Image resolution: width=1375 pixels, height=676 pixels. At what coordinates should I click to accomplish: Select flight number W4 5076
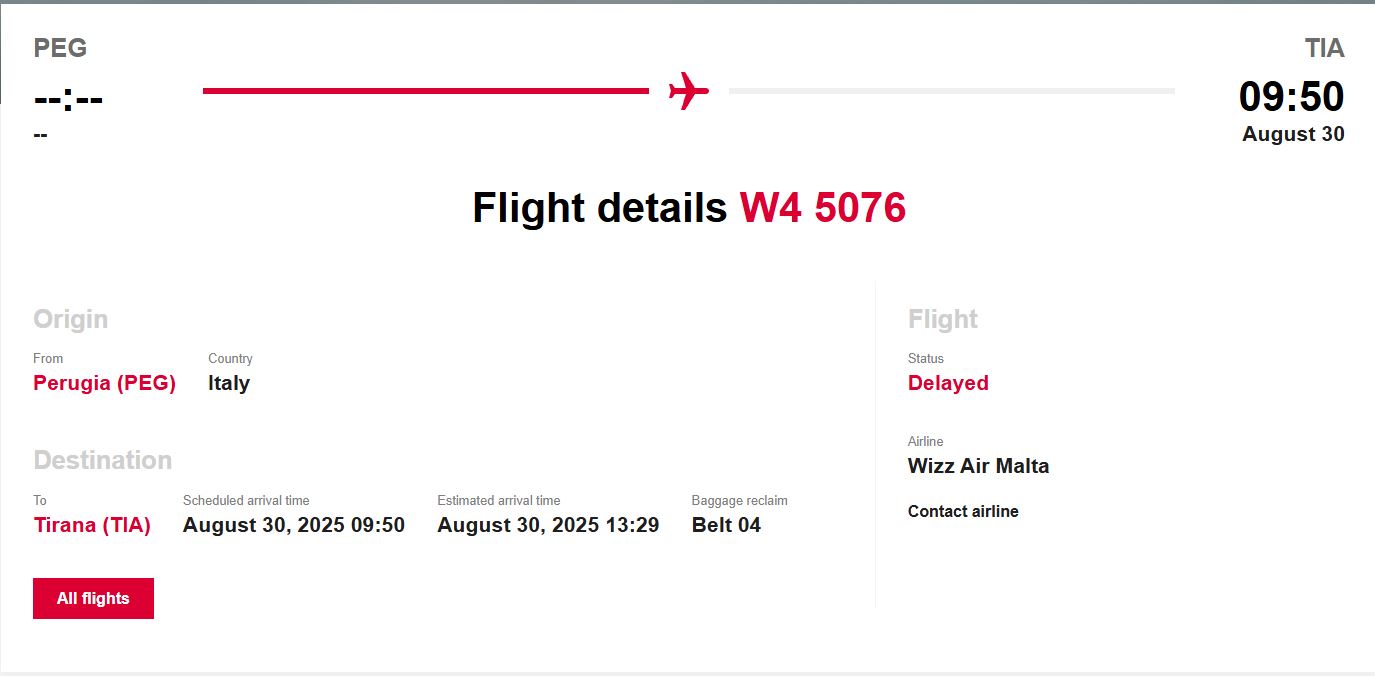point(822,208)
